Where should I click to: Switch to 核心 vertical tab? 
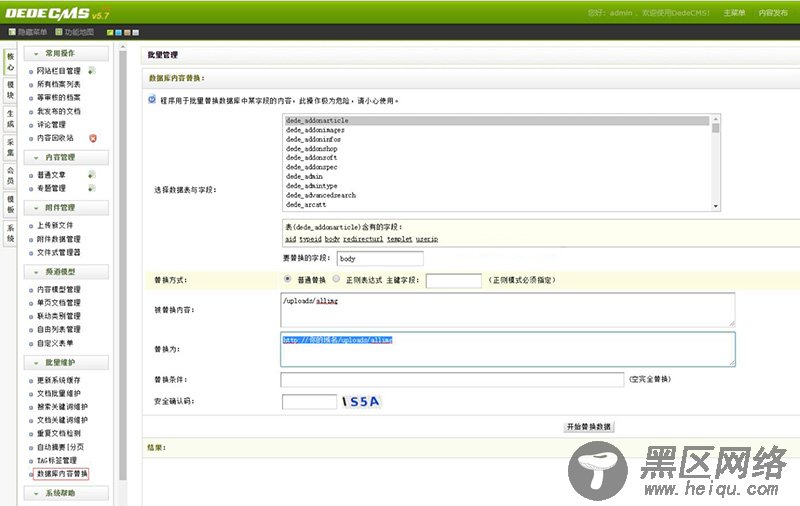click(x=10, y=62)
